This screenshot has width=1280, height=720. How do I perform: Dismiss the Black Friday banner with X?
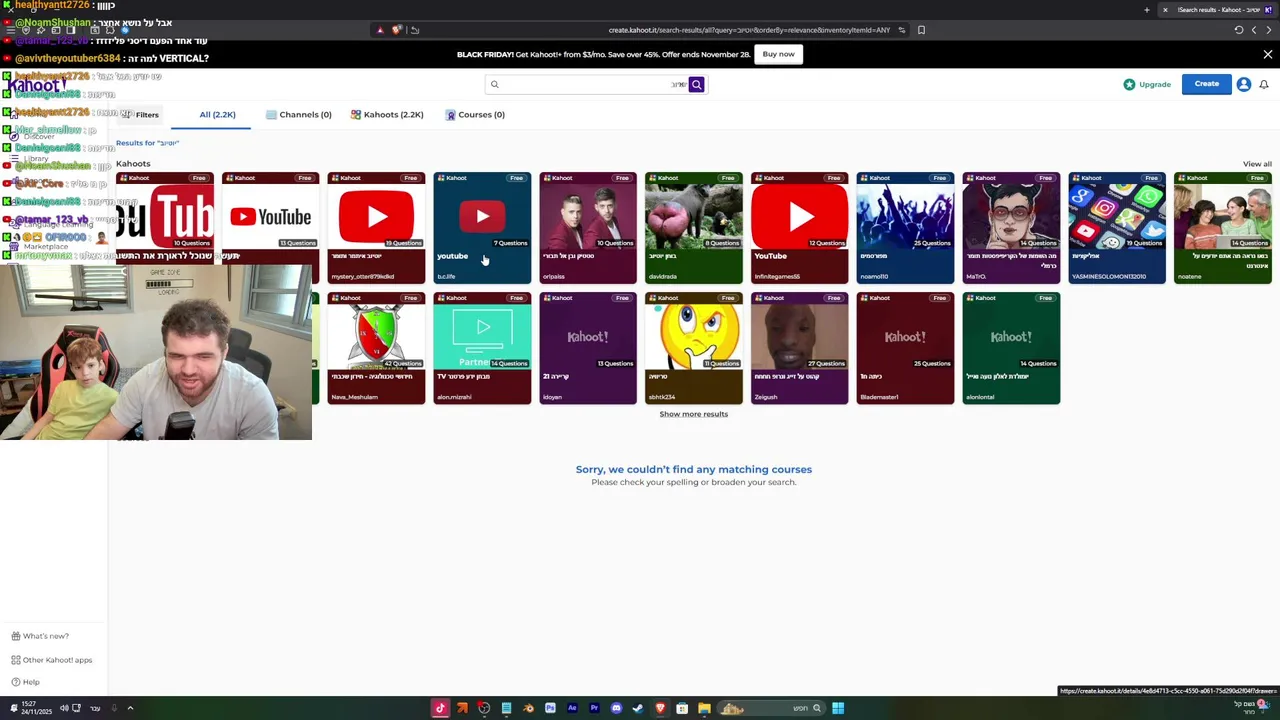(1267, 54)
